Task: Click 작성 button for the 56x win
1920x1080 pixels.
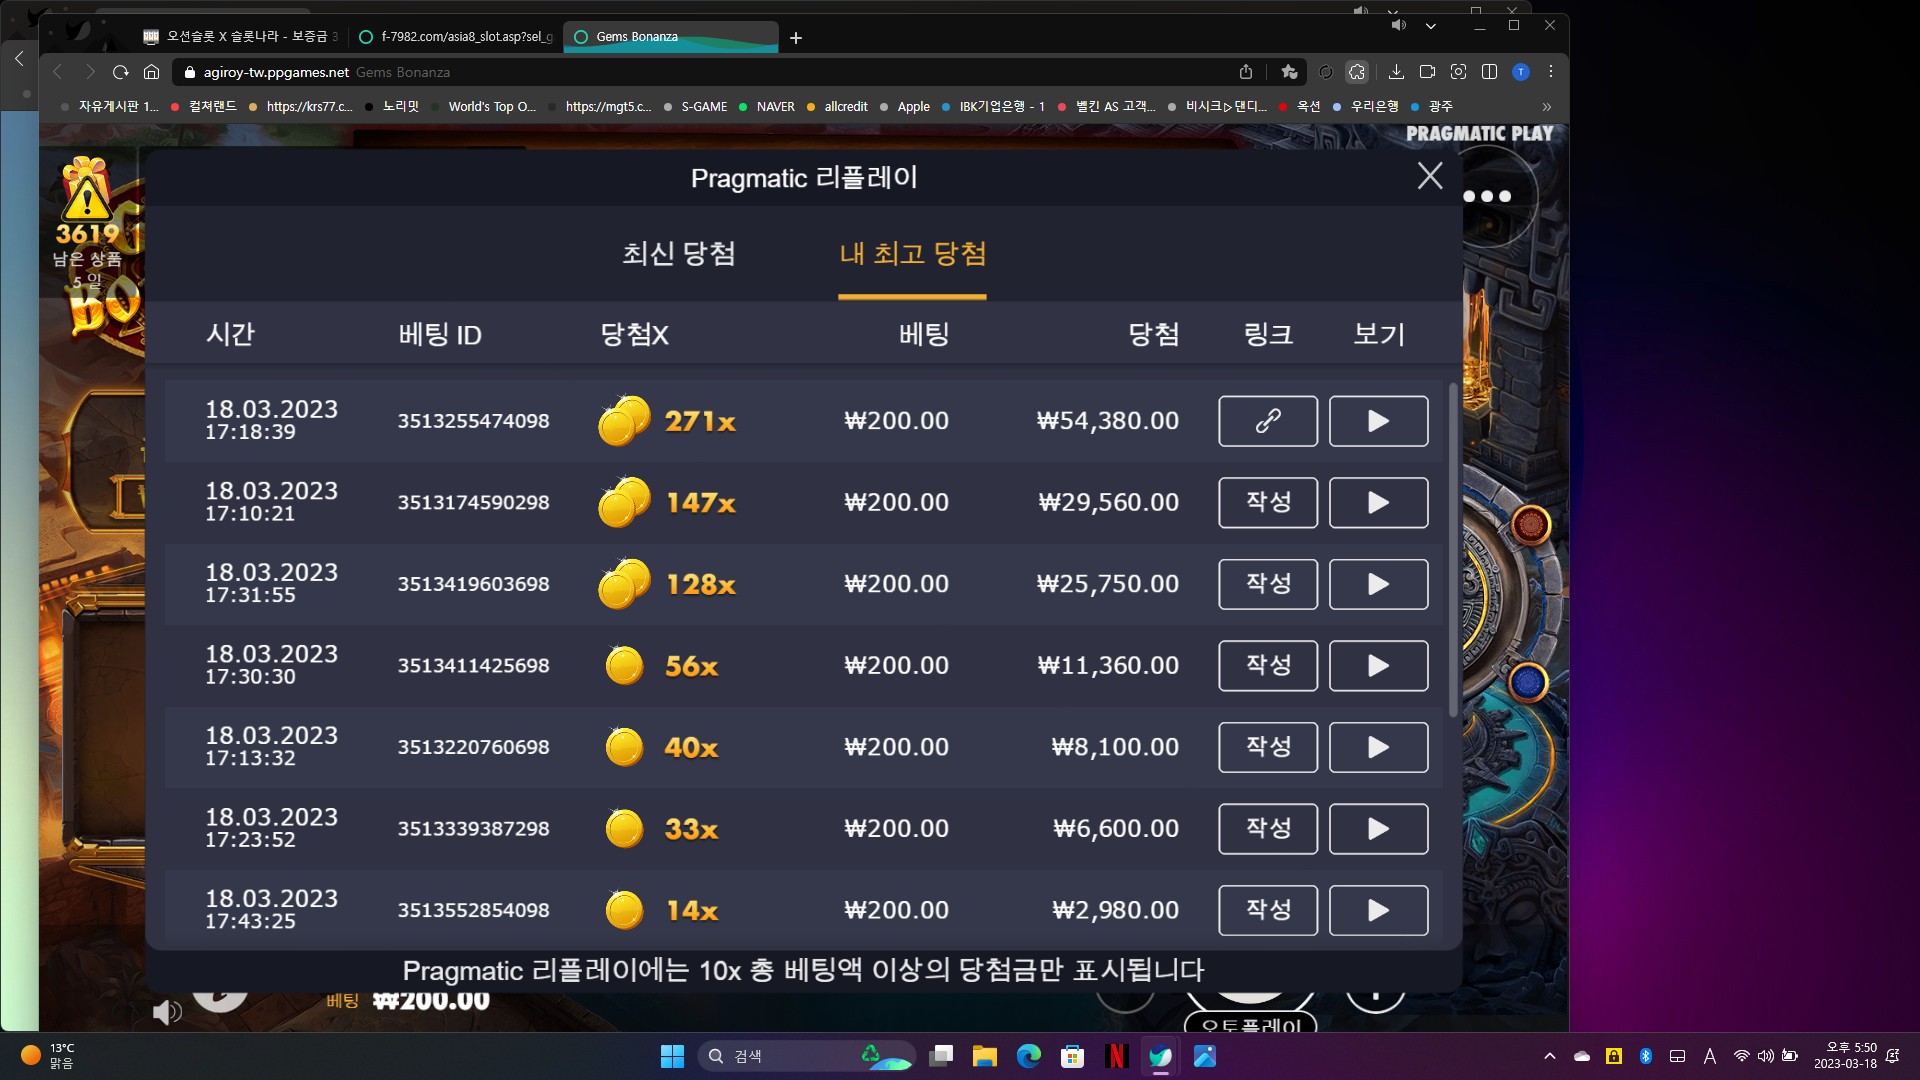Action: [1268, 665]
